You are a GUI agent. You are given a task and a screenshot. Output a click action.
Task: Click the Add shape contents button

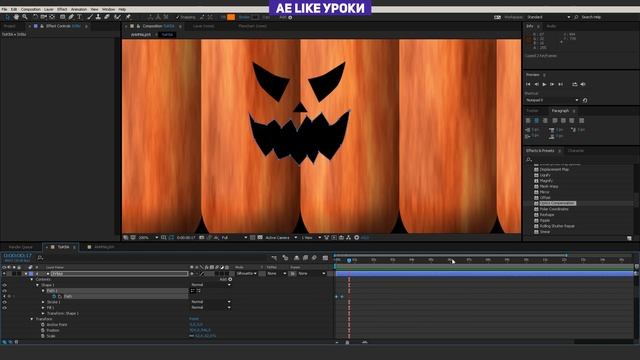(x=230, y=279)
